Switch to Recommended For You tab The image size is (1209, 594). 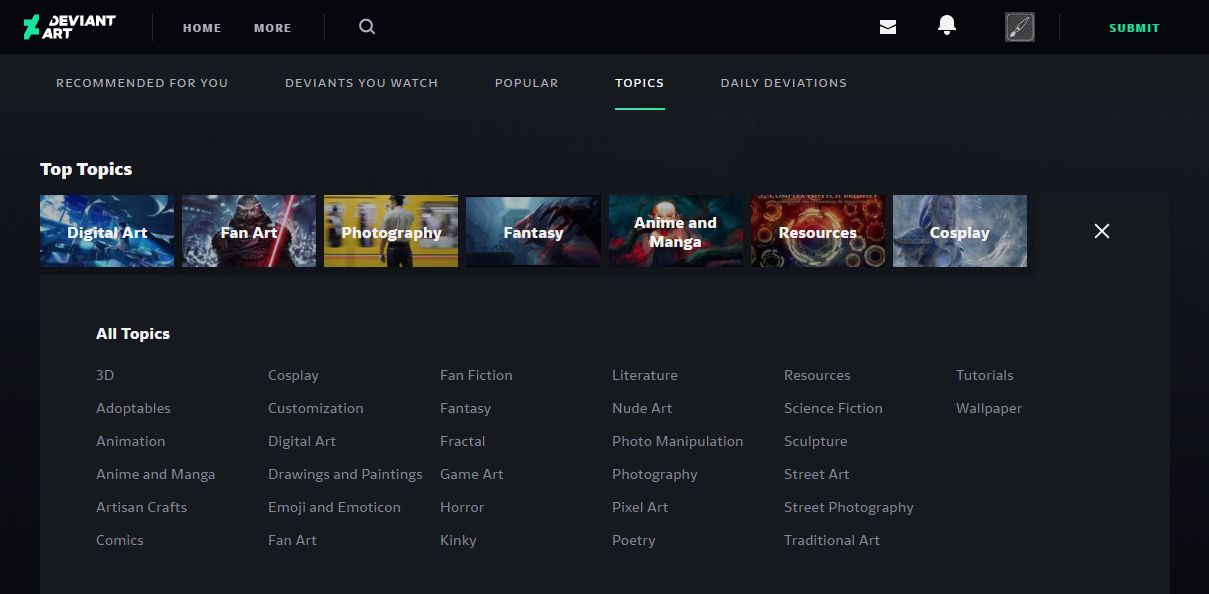[x=142, y=83]
